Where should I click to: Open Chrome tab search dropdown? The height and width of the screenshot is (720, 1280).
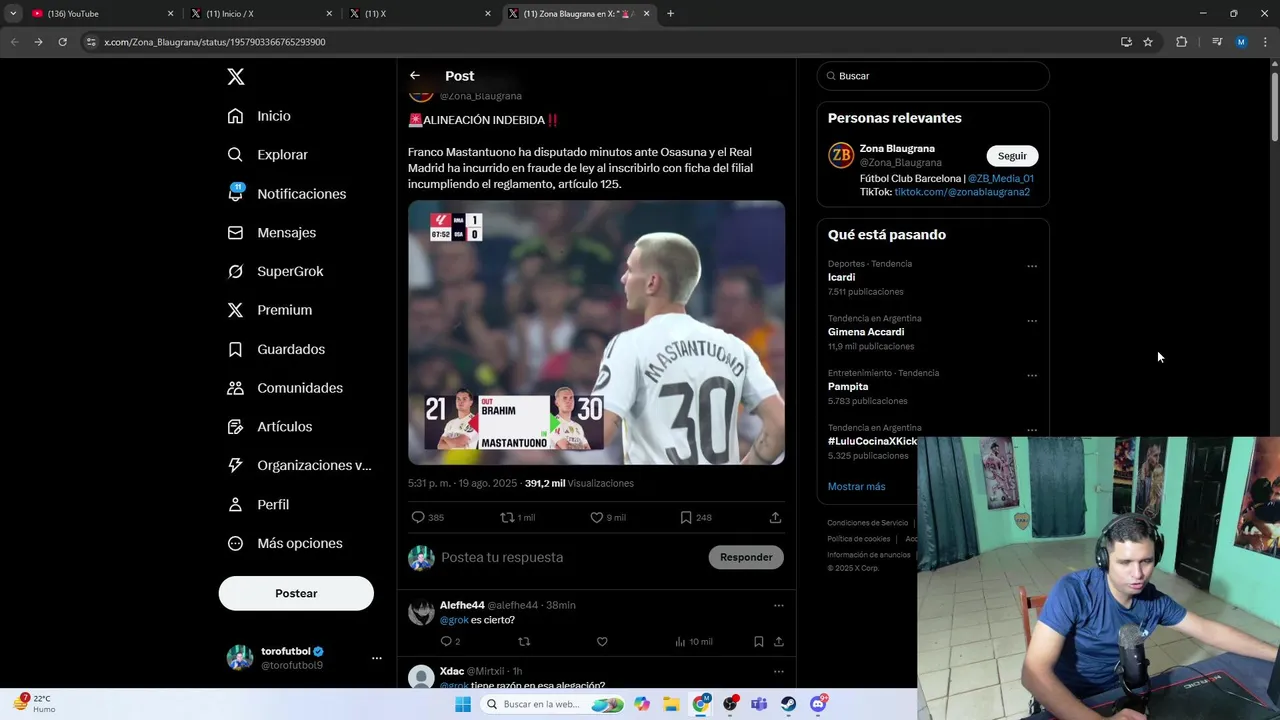(12, 14)
